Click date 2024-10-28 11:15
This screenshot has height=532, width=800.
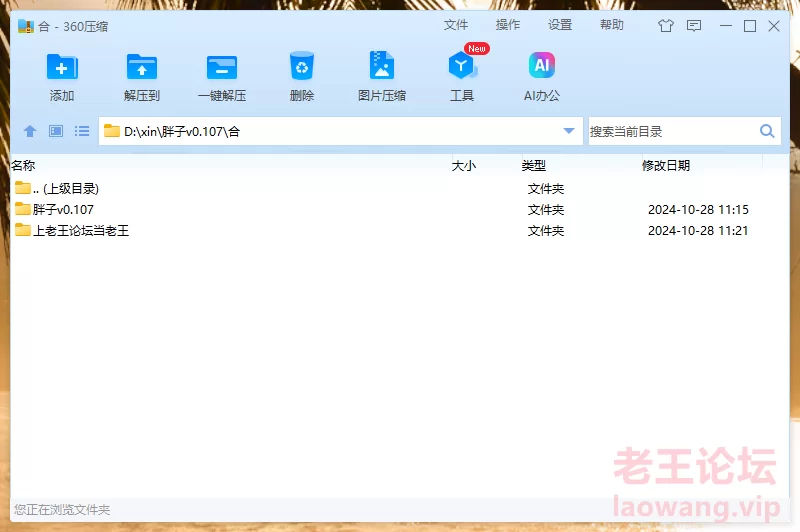pos(698,210)
